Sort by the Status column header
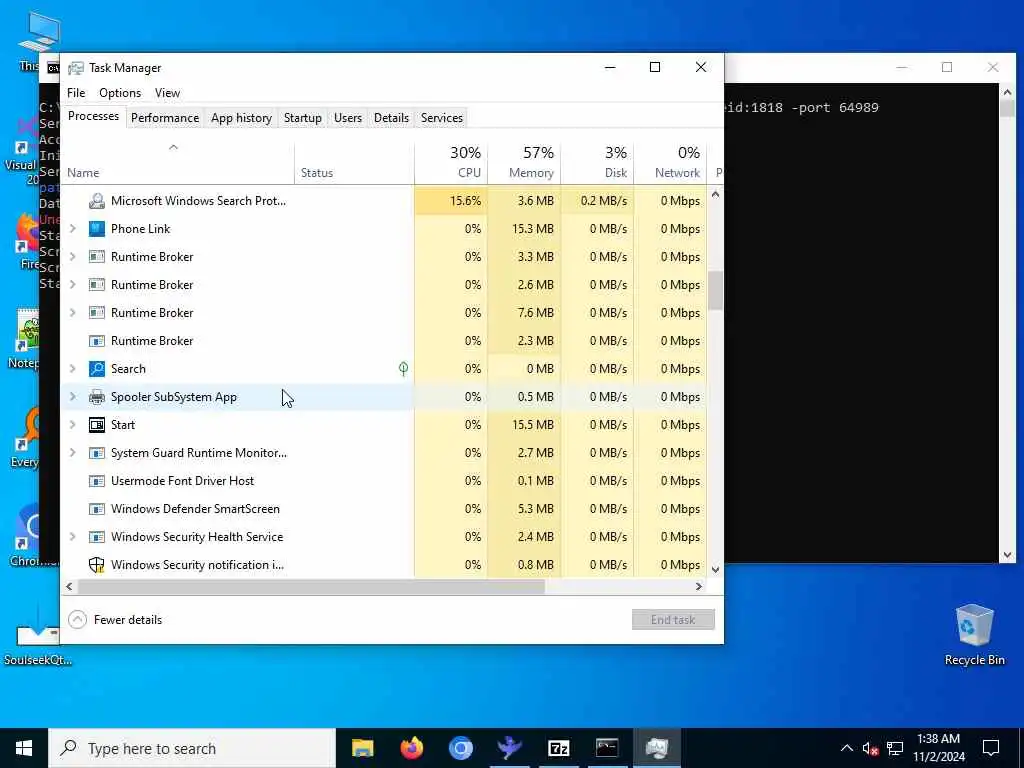 tap(355, 163)
